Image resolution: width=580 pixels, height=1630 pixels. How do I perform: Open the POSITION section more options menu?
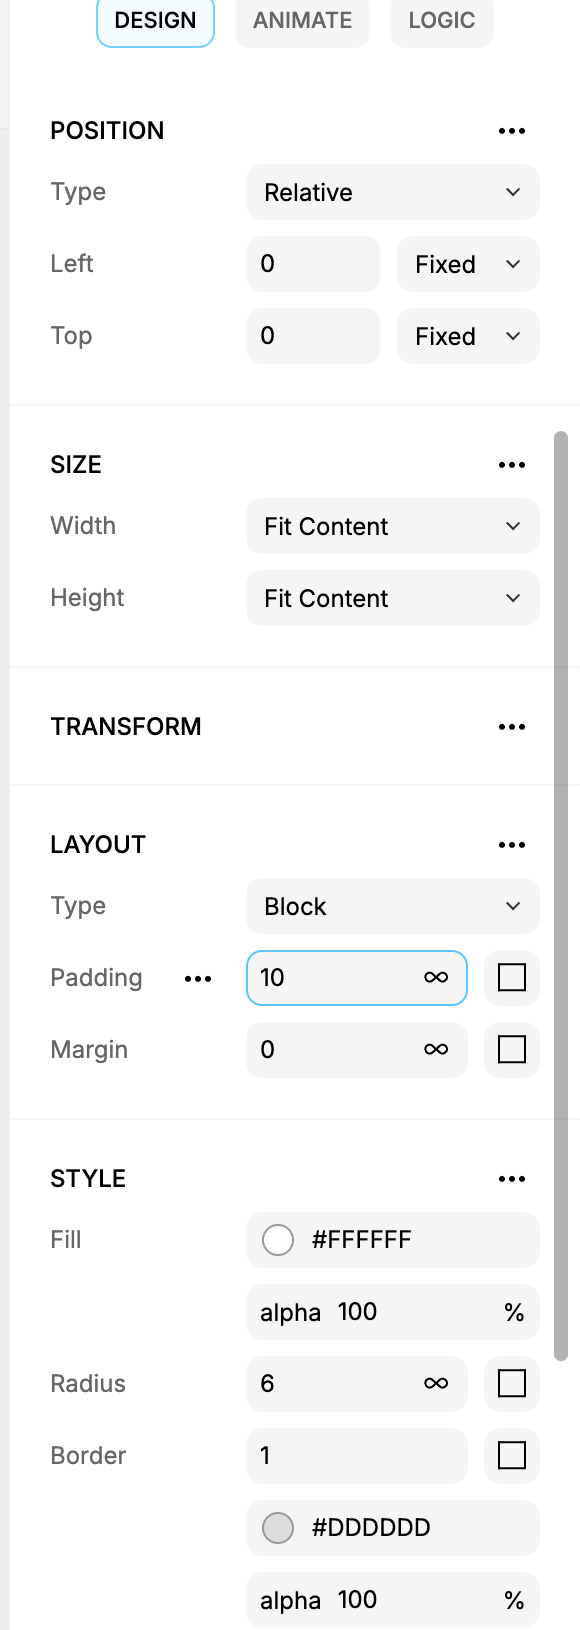[x=512, y=131]
